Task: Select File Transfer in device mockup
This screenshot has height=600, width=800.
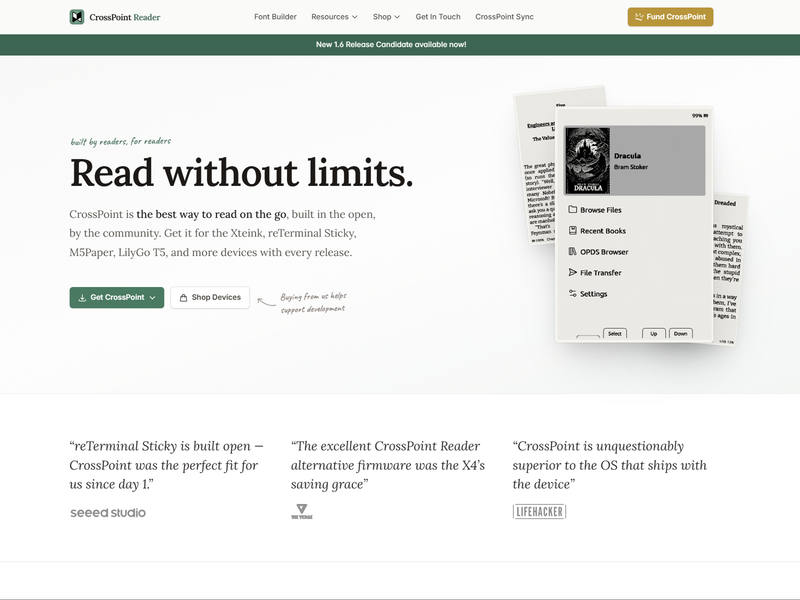Action: click(x=601, y=273)
